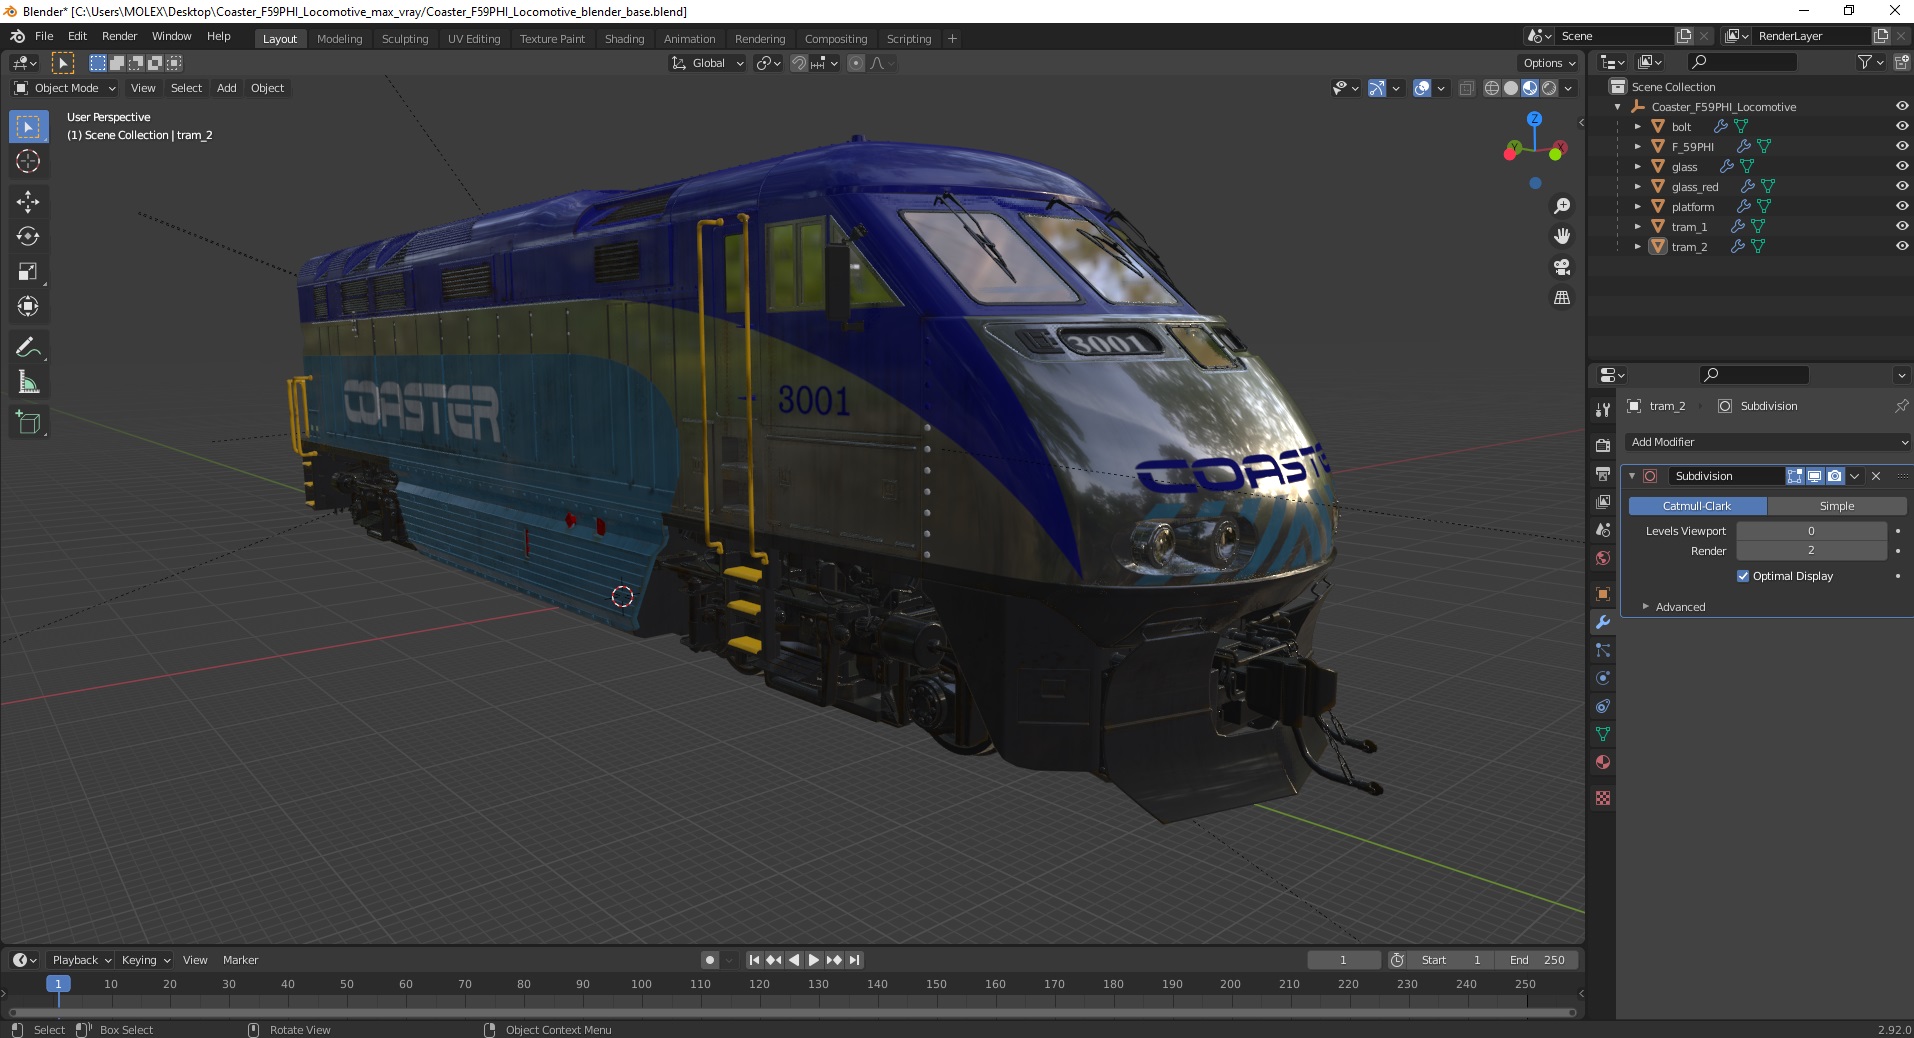The image size is (1914, 1038).
Task: Hide the F_59PHI object in outliner
Action: coord(1901,146)
